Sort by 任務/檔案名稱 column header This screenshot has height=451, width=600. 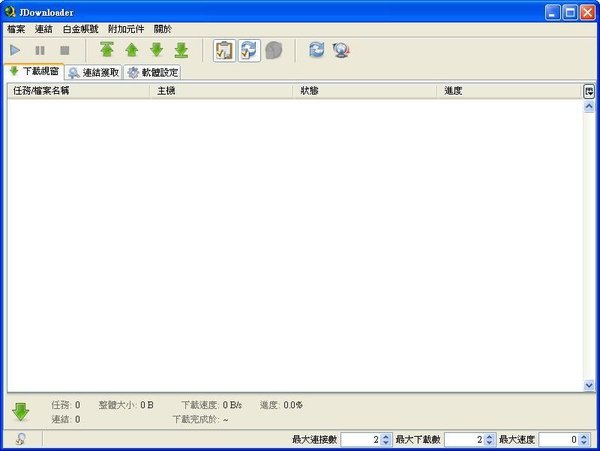78,91
